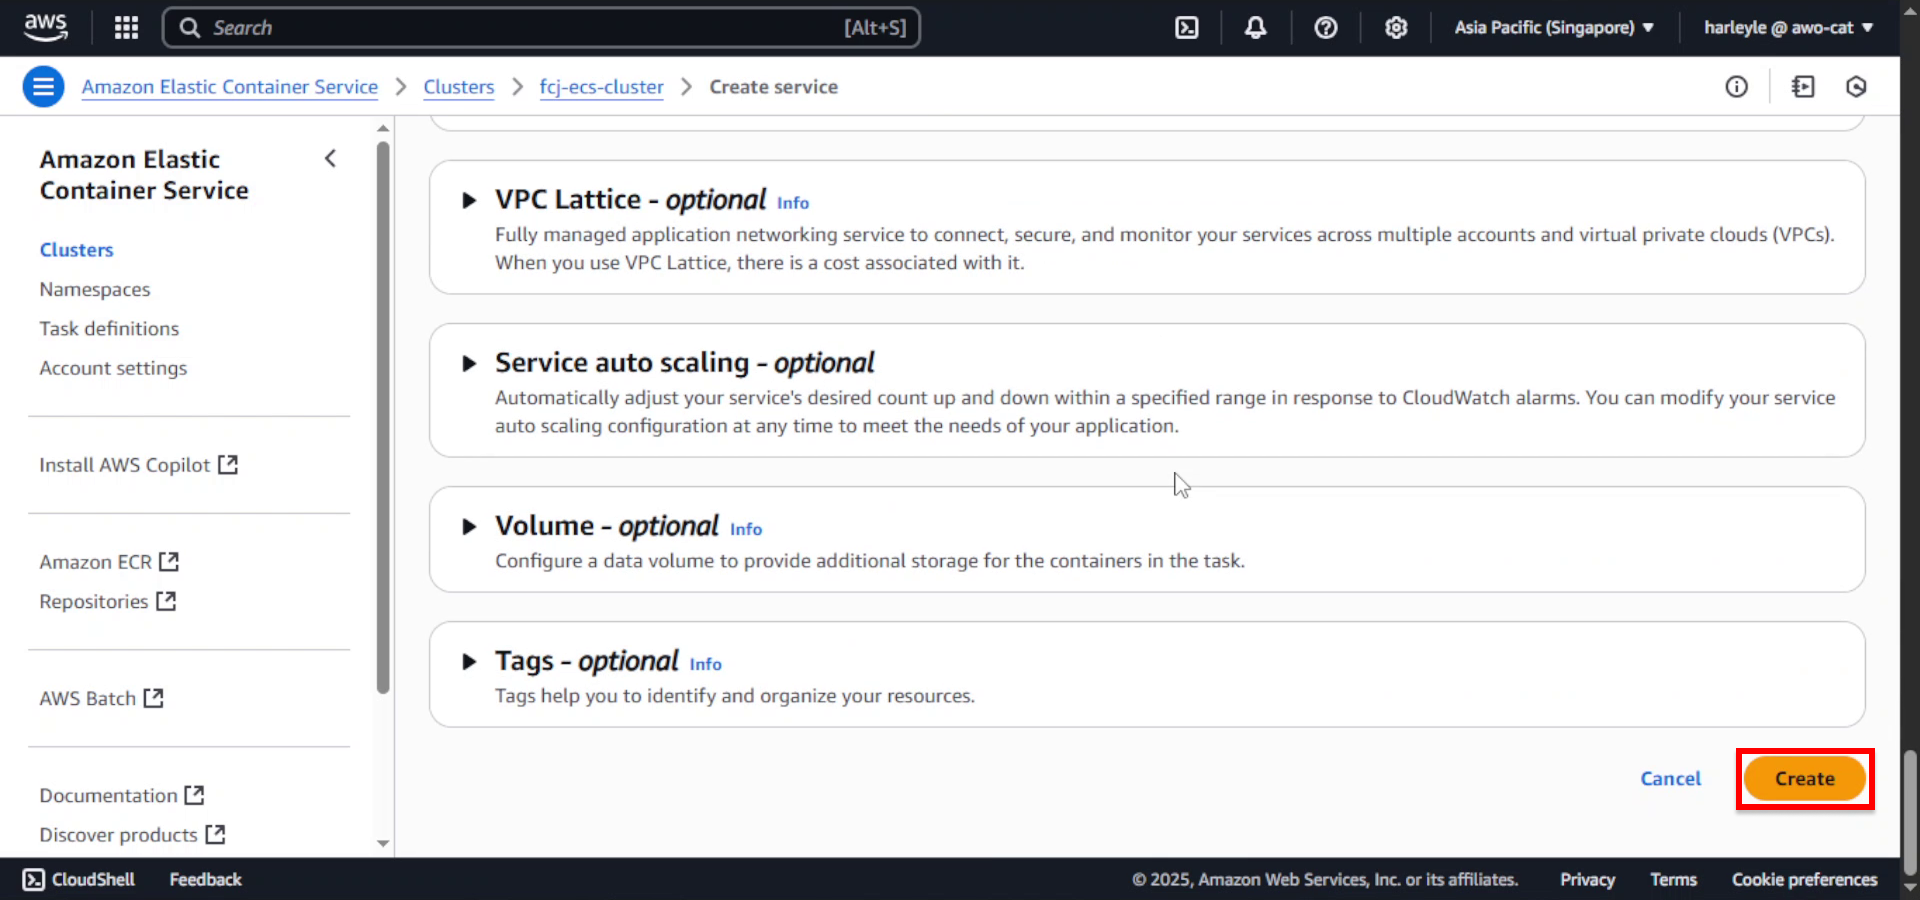Collapse the Amazon Elastic Container Service sidebar
Screen dimensions: 1920x900
click(330, 158)
